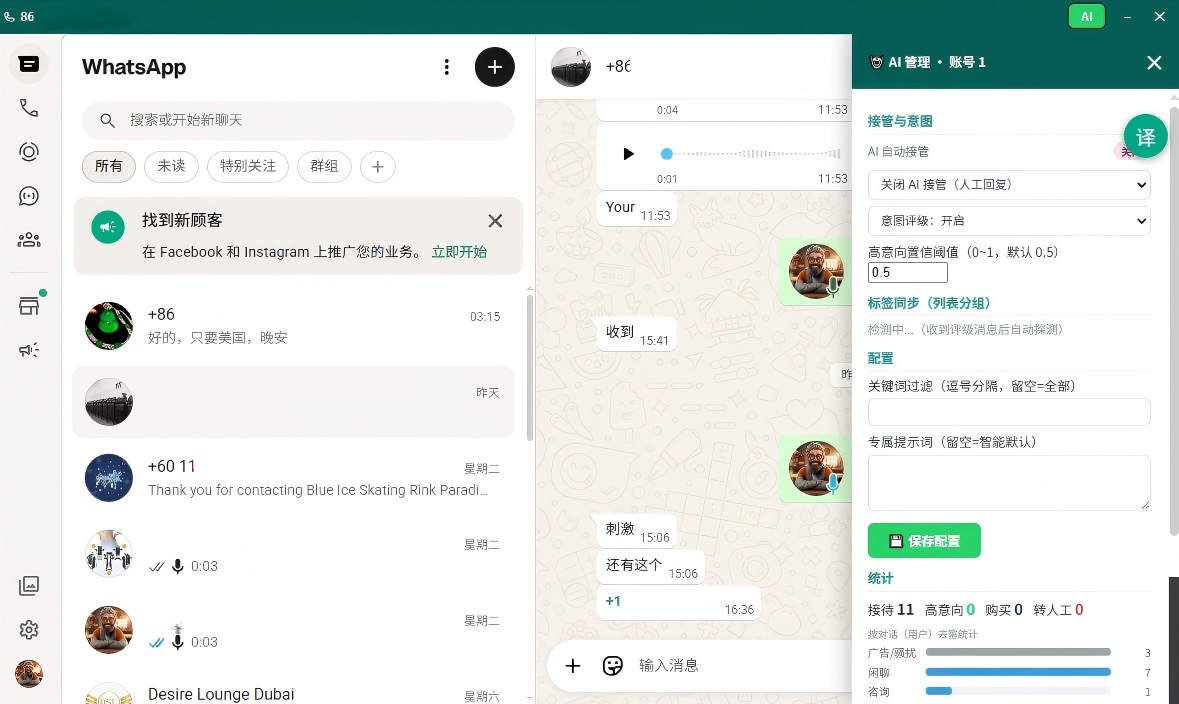Image resolution: width=1179 pixels, height=704 pixels.
Task: Click the 刺激 message bubble
Action: (637, 531)
